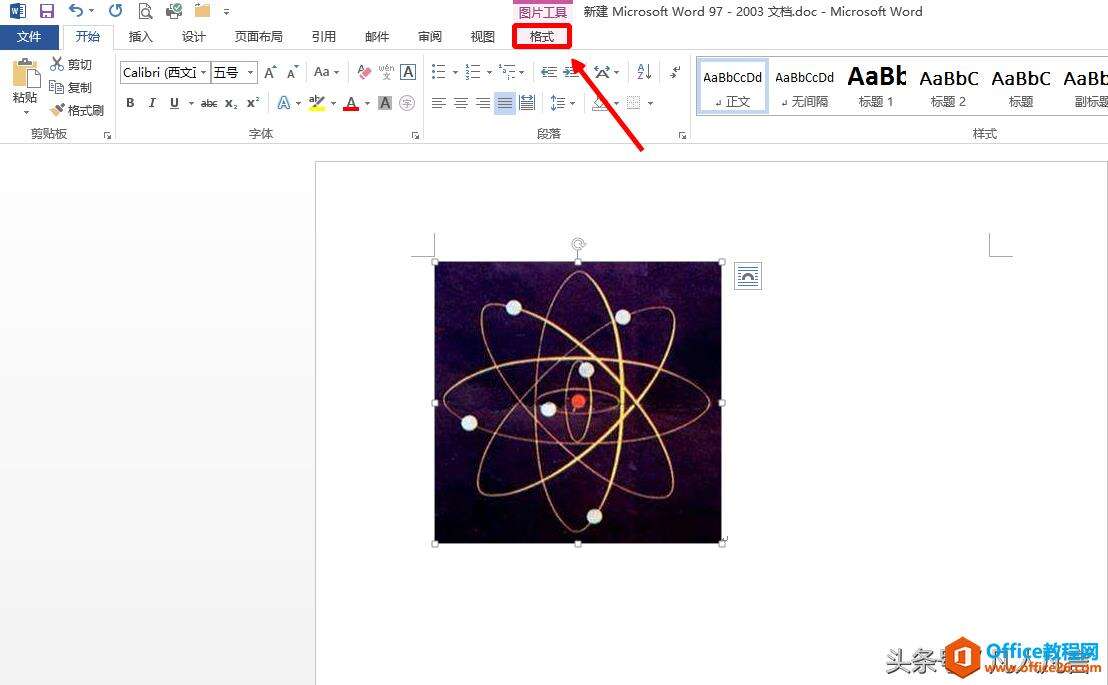Apply the 标题 2 heading style

948,87
